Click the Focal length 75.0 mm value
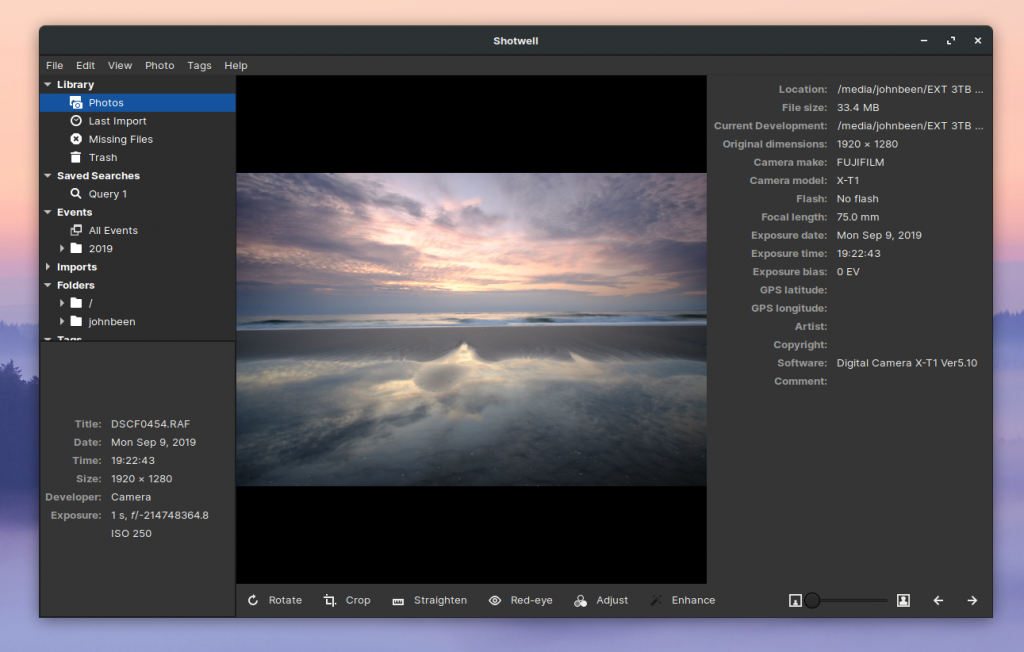The height and width of the screenshot is (652, 1024). tap(857, 217)
